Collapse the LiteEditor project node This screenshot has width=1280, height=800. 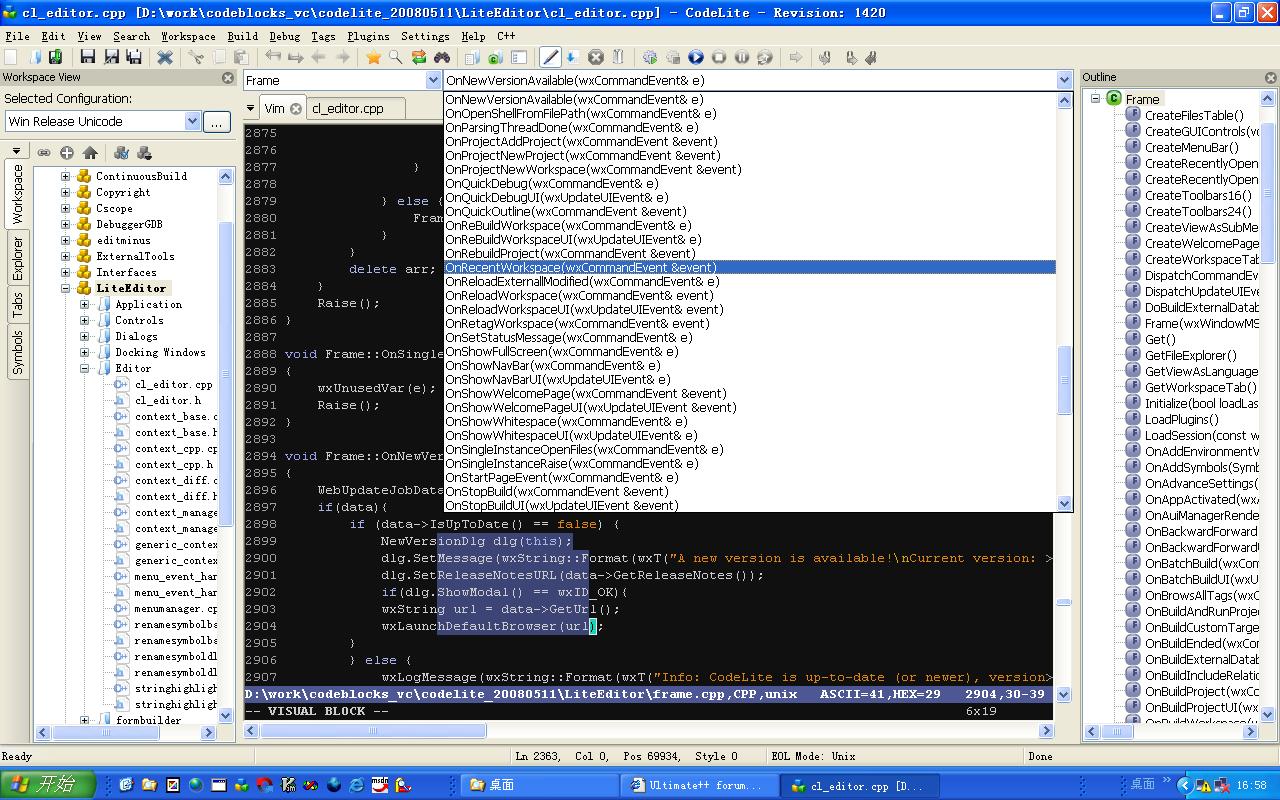(66, 289)
